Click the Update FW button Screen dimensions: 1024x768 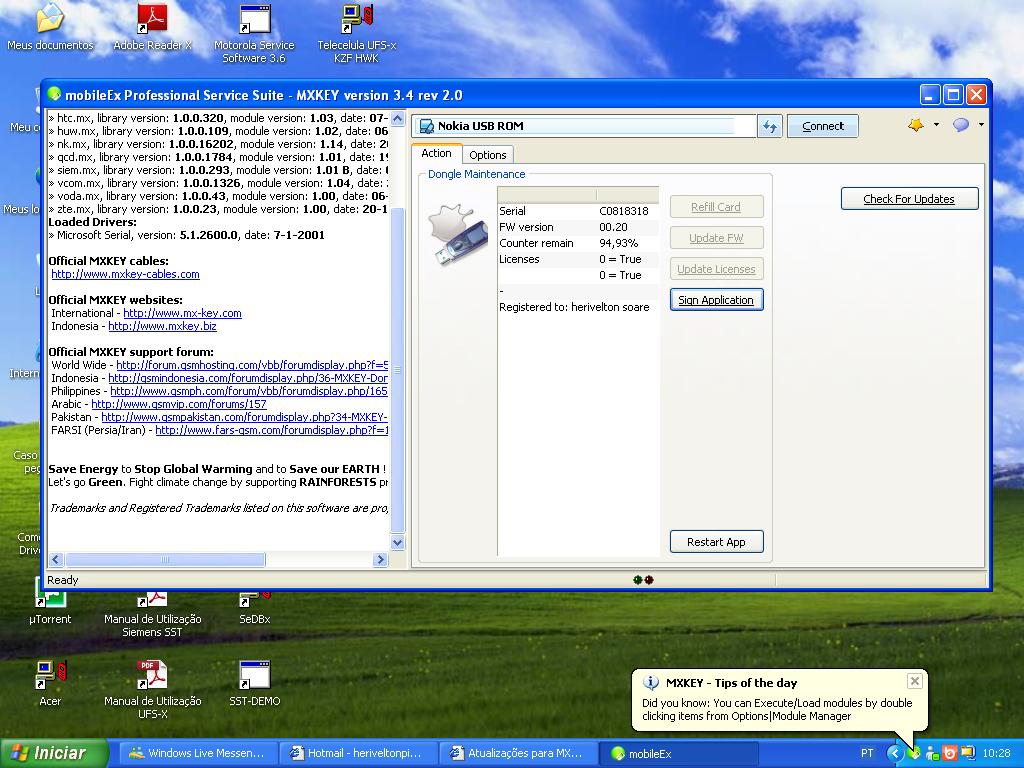coord(716,238)
